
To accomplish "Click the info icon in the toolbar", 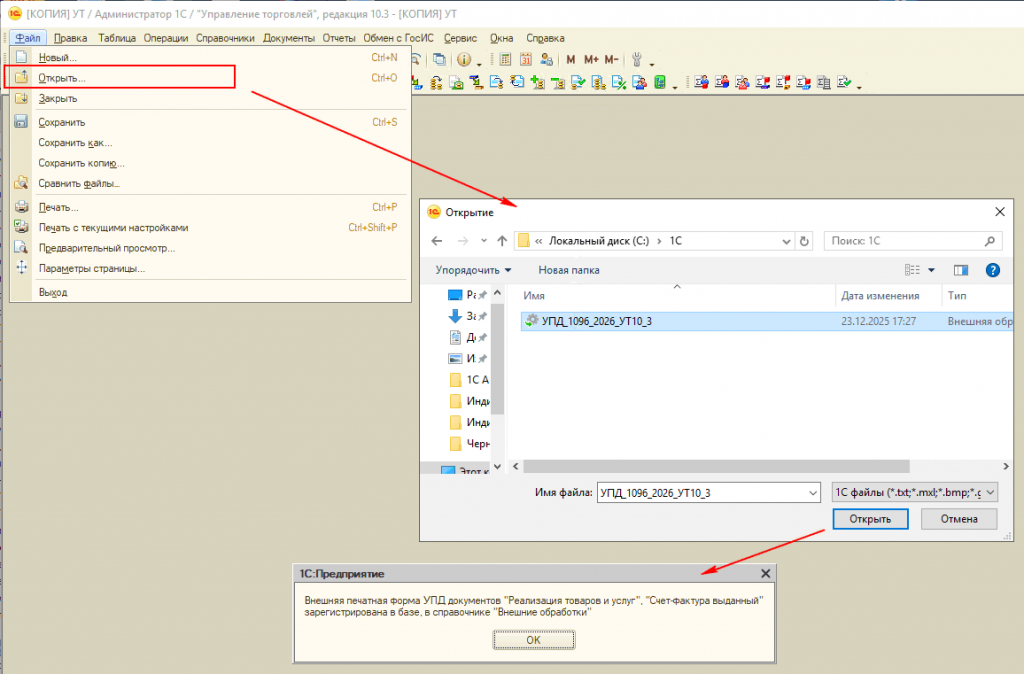I will pos(464,60).
